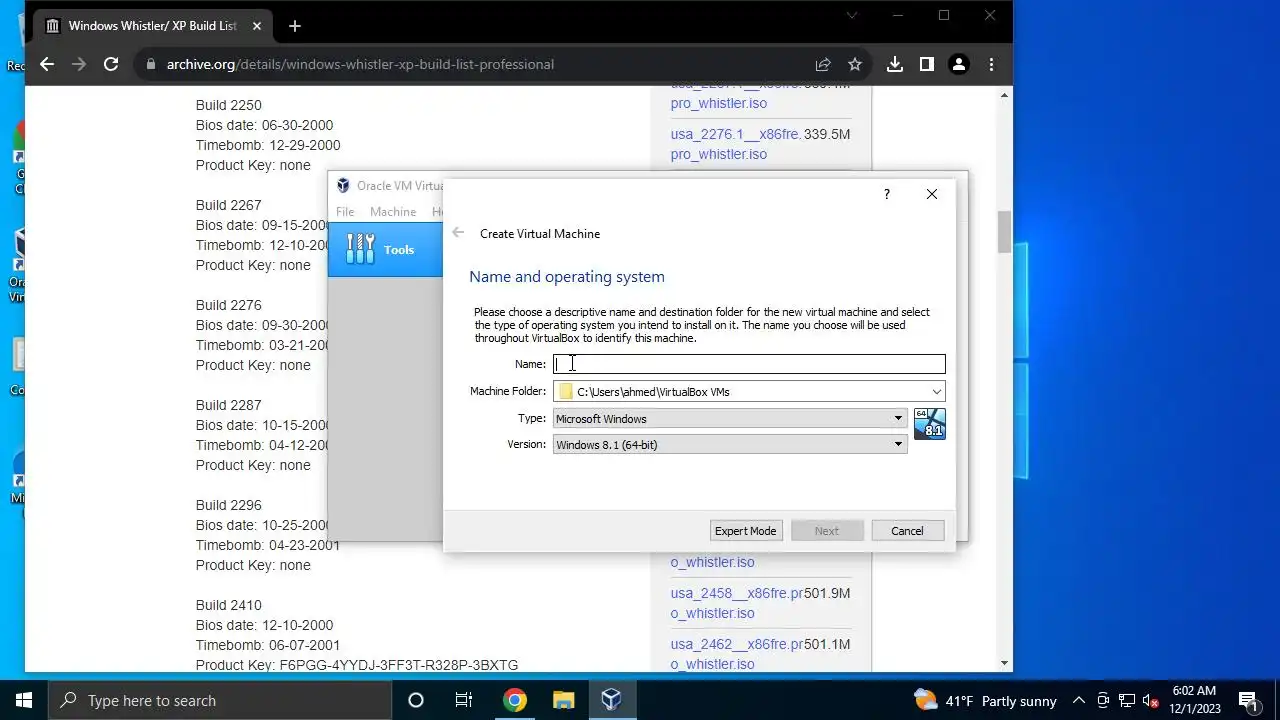Click the browser page vertical scrollbar thumb
The width and height of the screenshot is (1280, 720).
[1004, 232]
